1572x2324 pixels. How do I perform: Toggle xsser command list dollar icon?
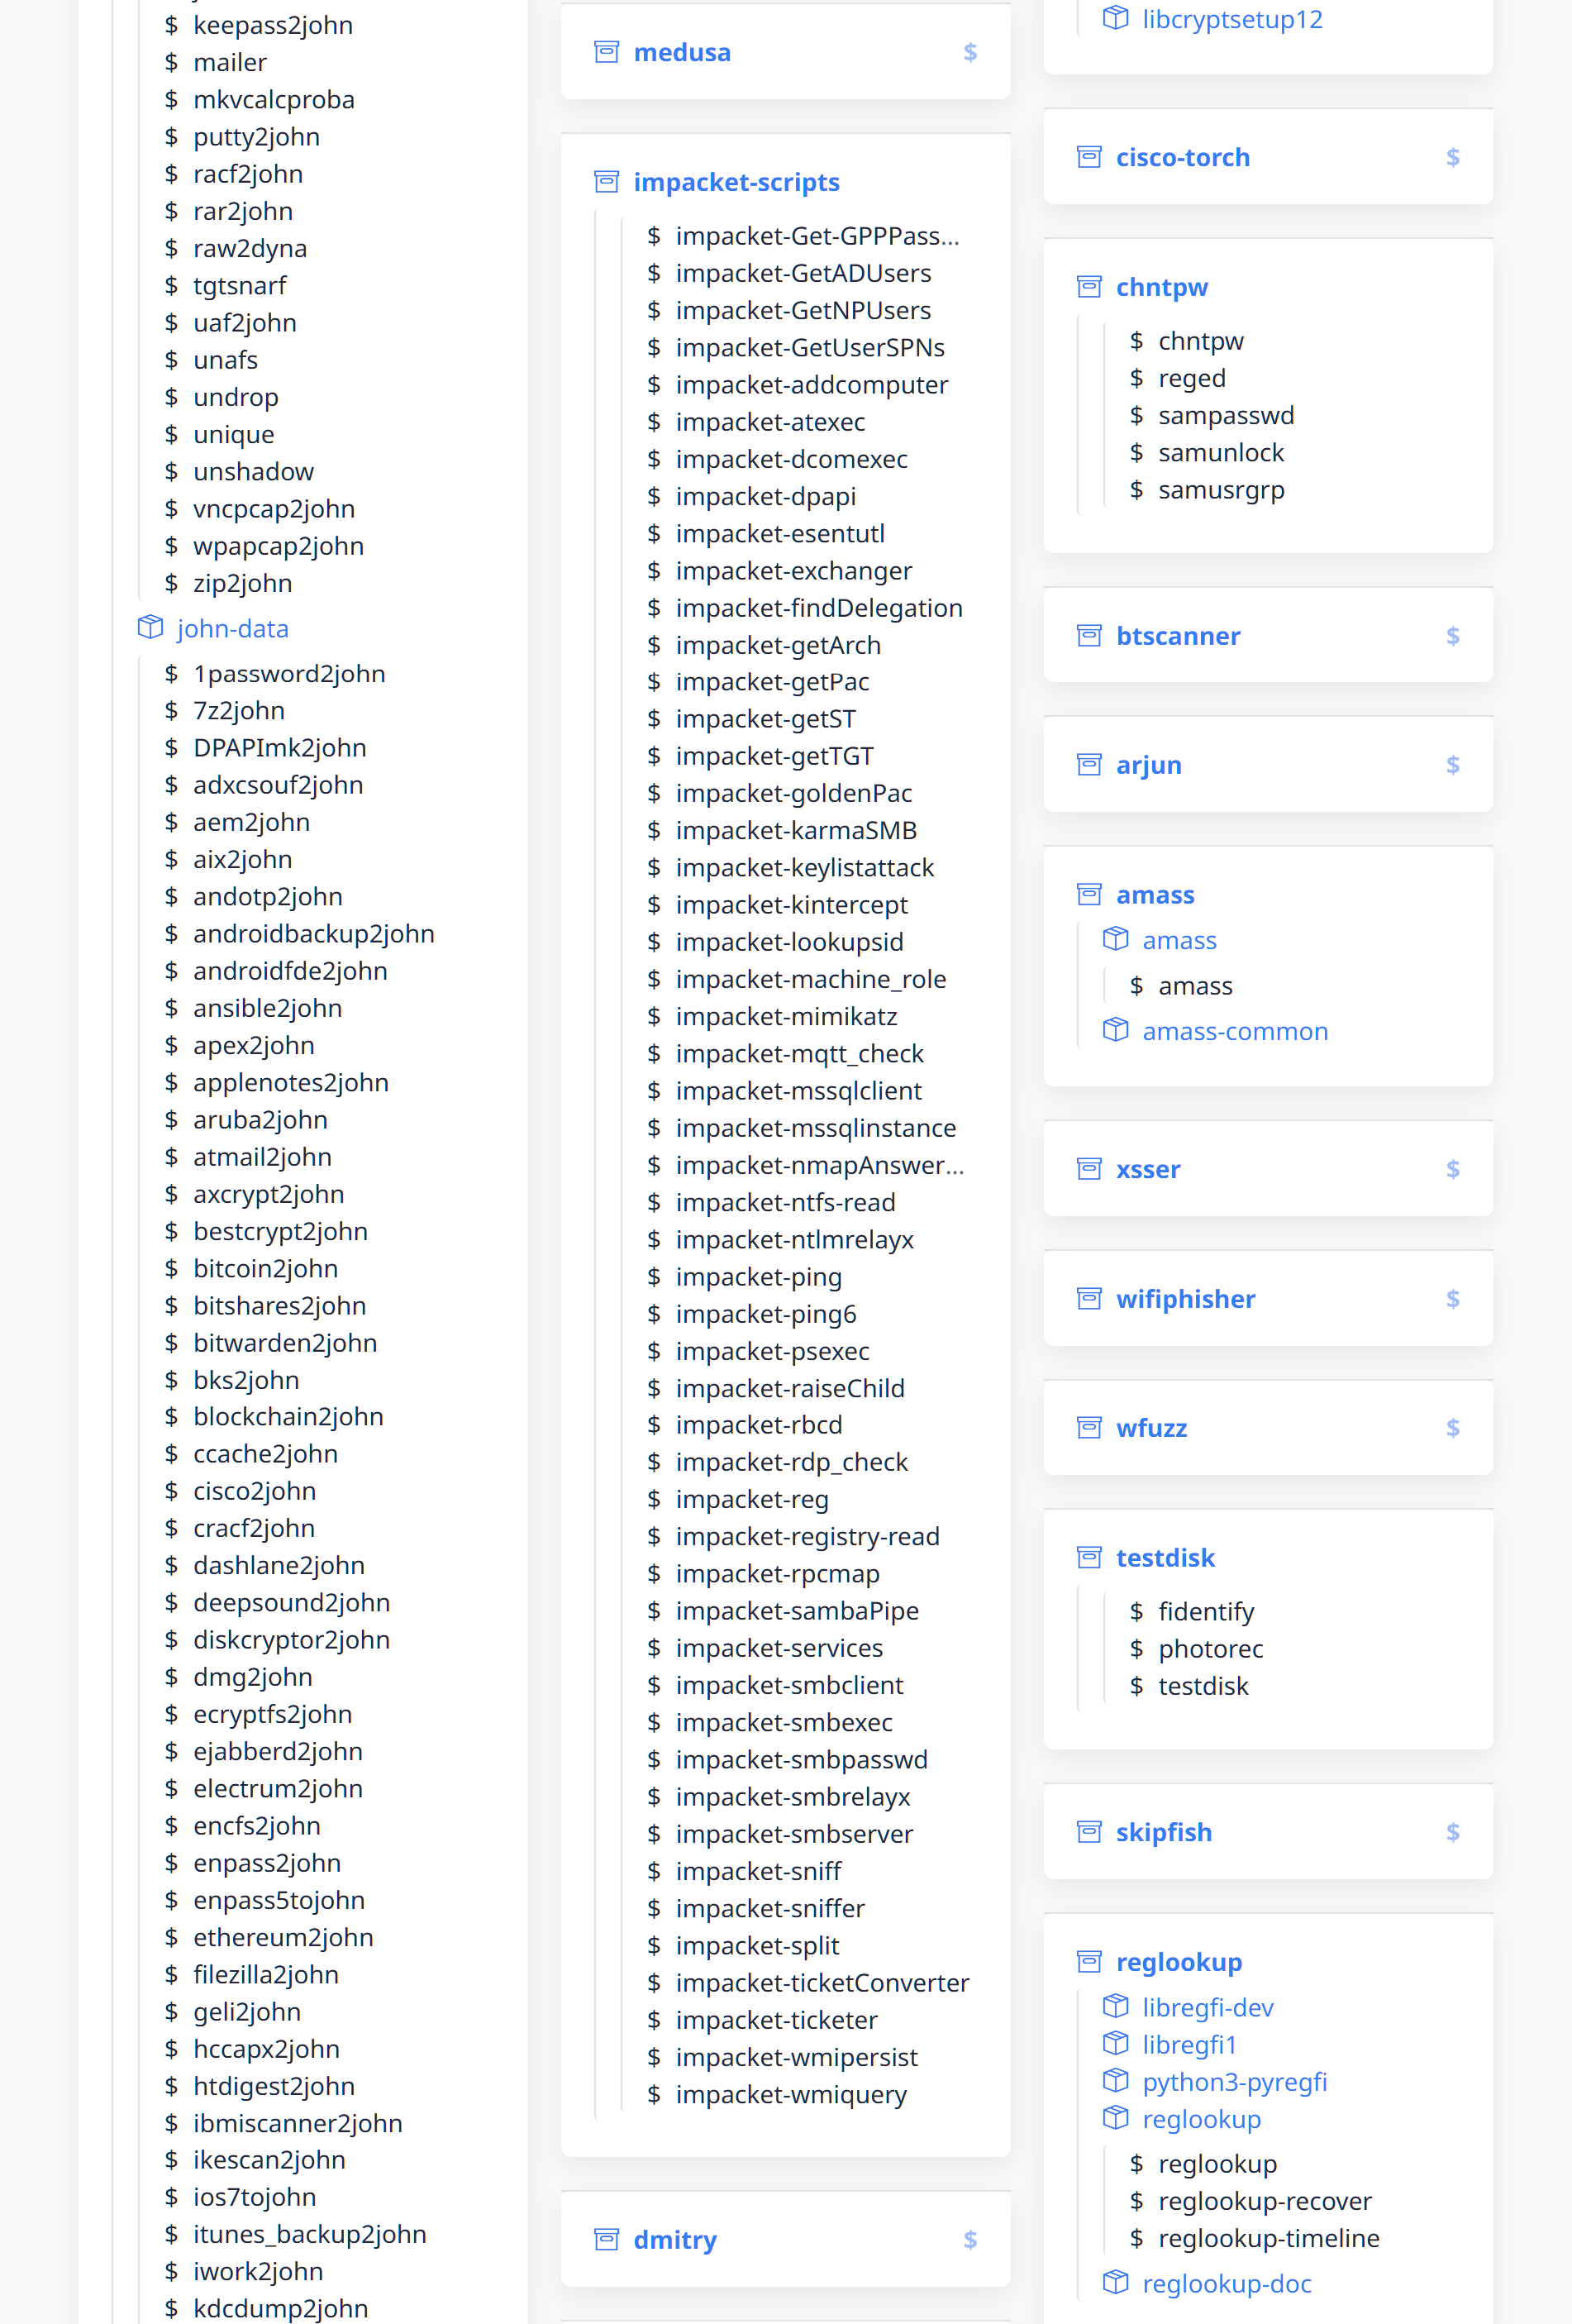pyautogui.click(x=1453, y=1169)
